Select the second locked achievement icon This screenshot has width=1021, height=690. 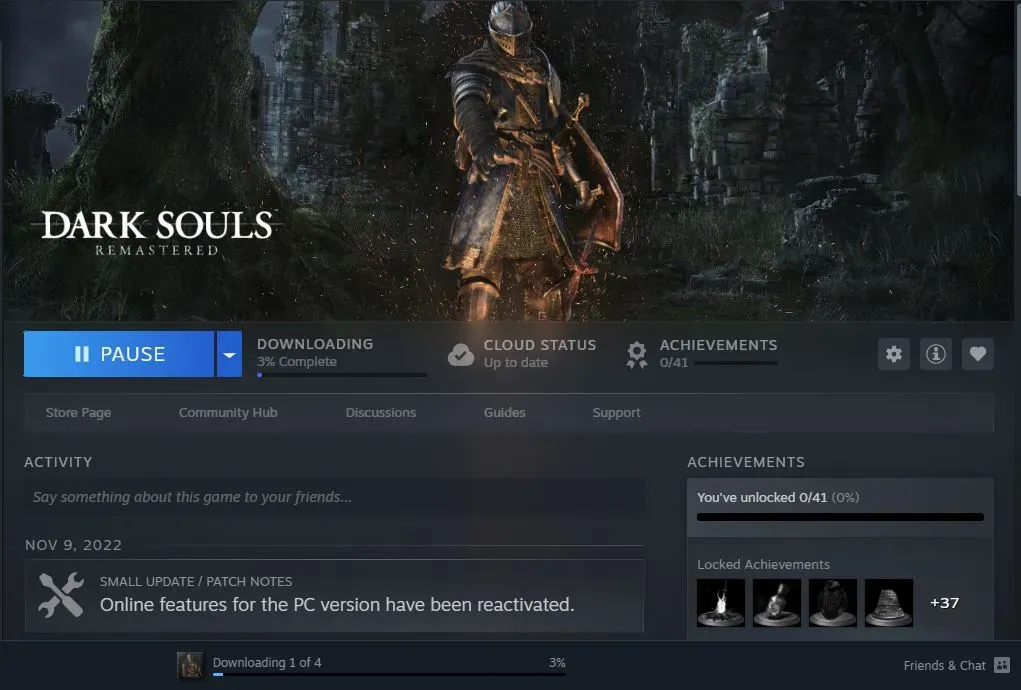[777, 603]
